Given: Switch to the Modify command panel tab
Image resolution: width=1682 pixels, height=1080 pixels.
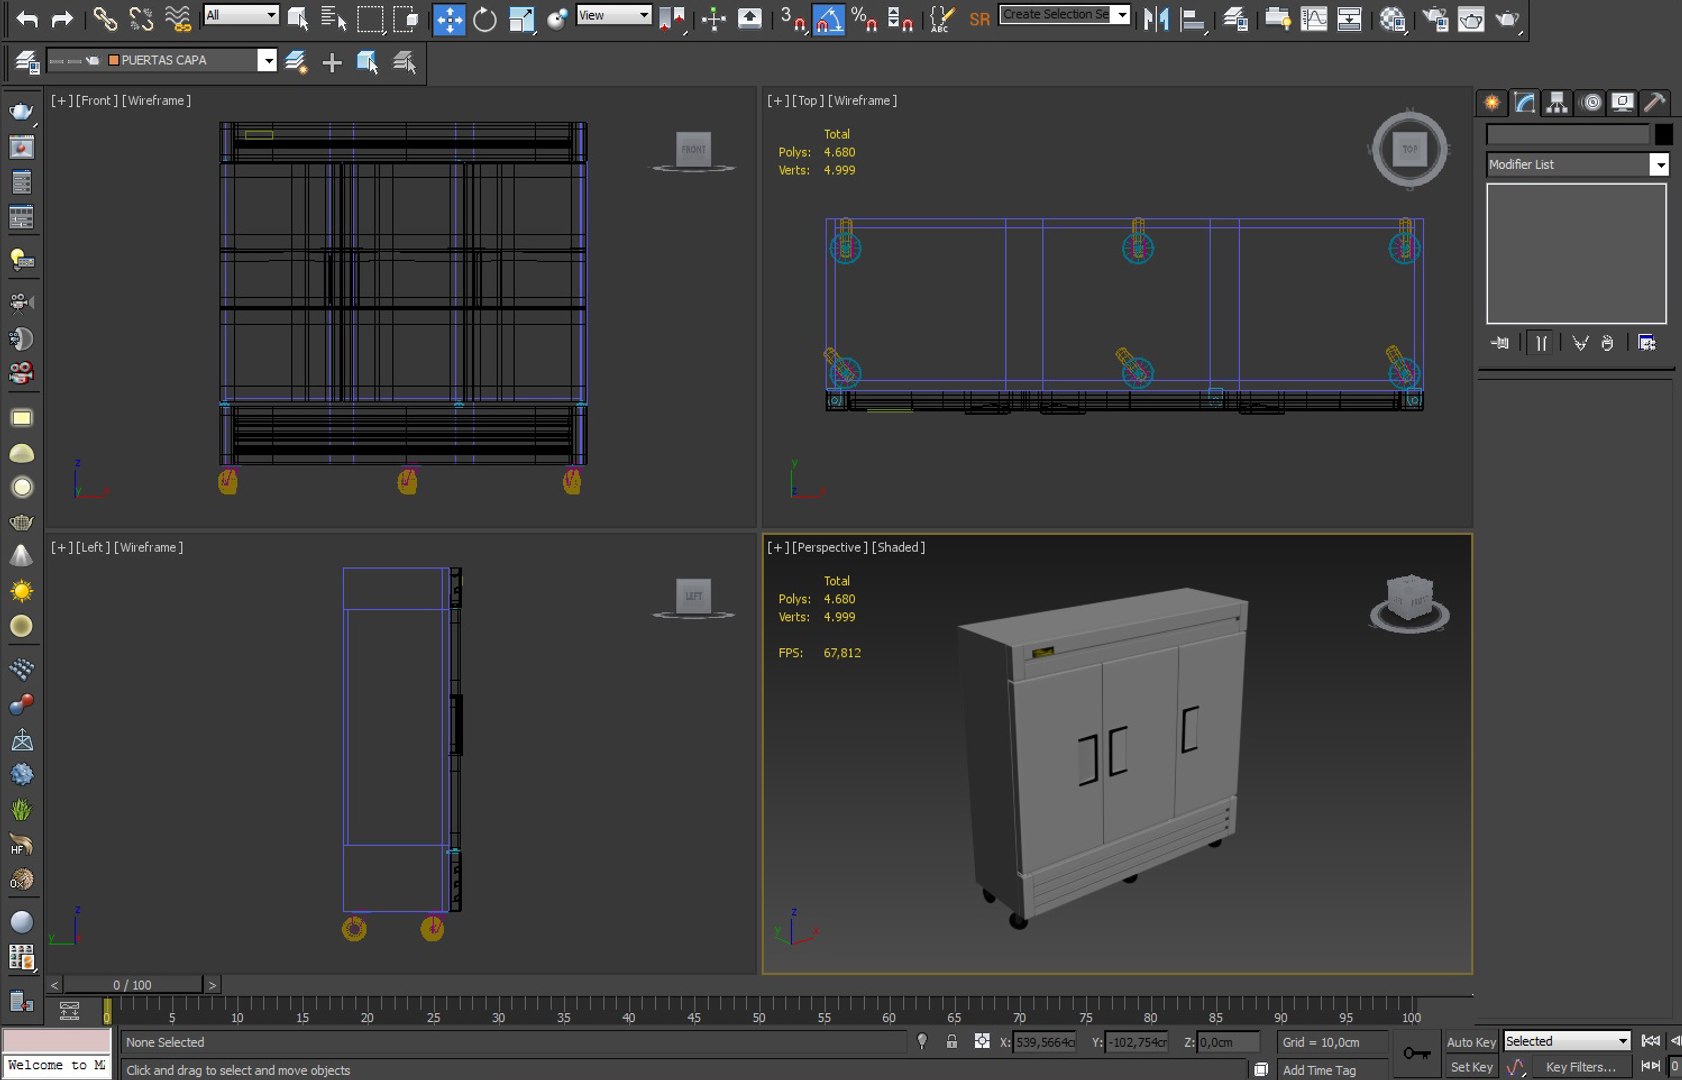Looking at the screenshot, I should pyautogui.click(x=1524, y=102).
